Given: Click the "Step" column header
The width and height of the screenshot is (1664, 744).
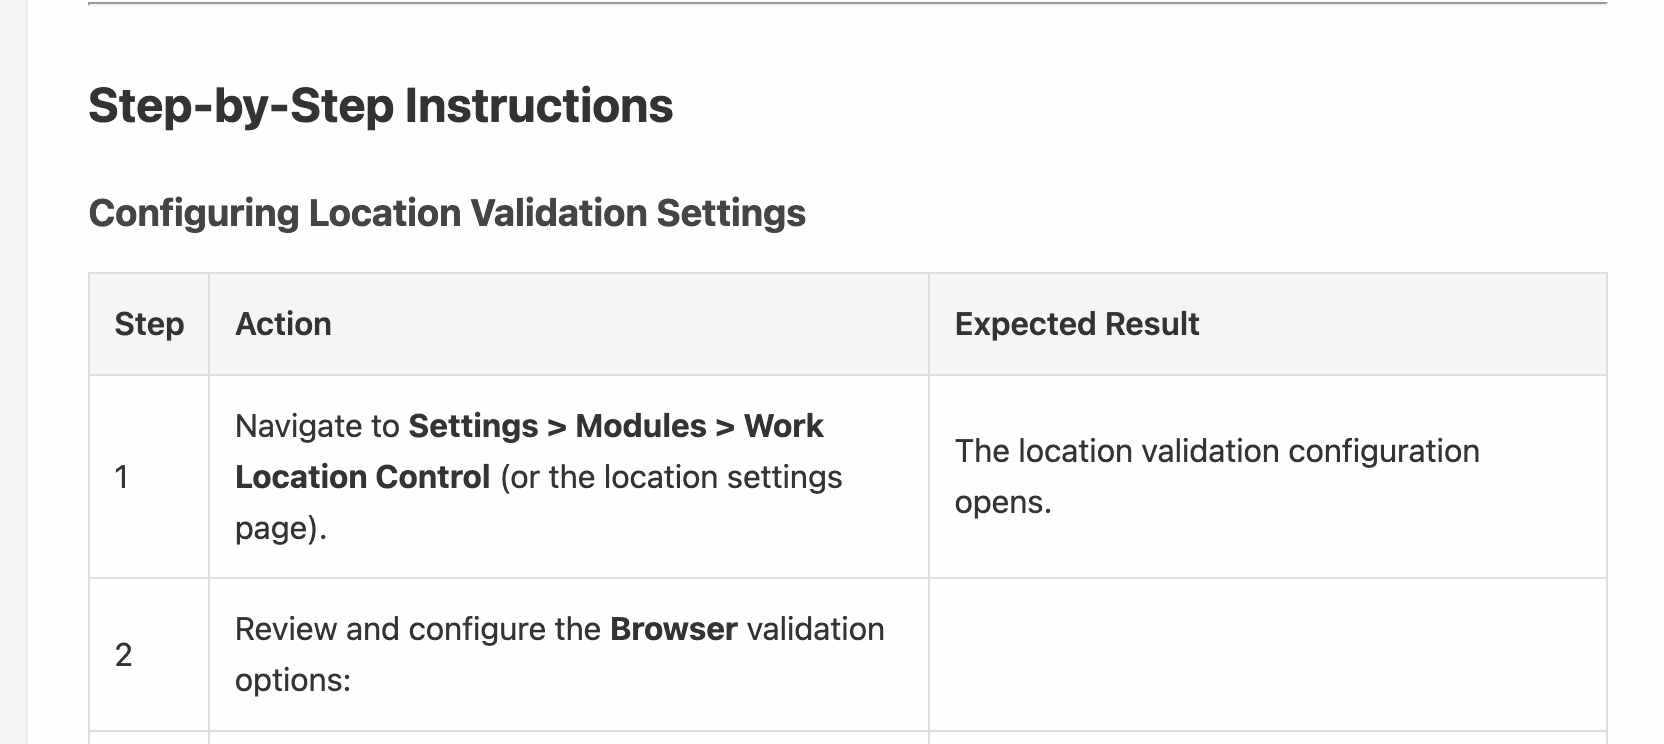Looking at the screenshot, I should (x=149, y=324).
